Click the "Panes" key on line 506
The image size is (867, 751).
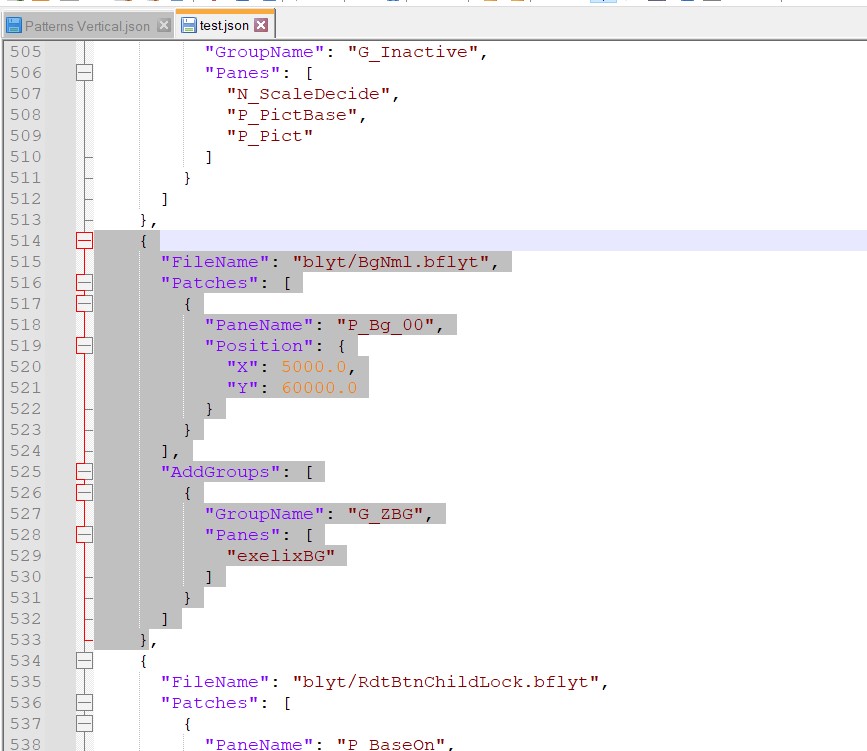coord(243,73)
